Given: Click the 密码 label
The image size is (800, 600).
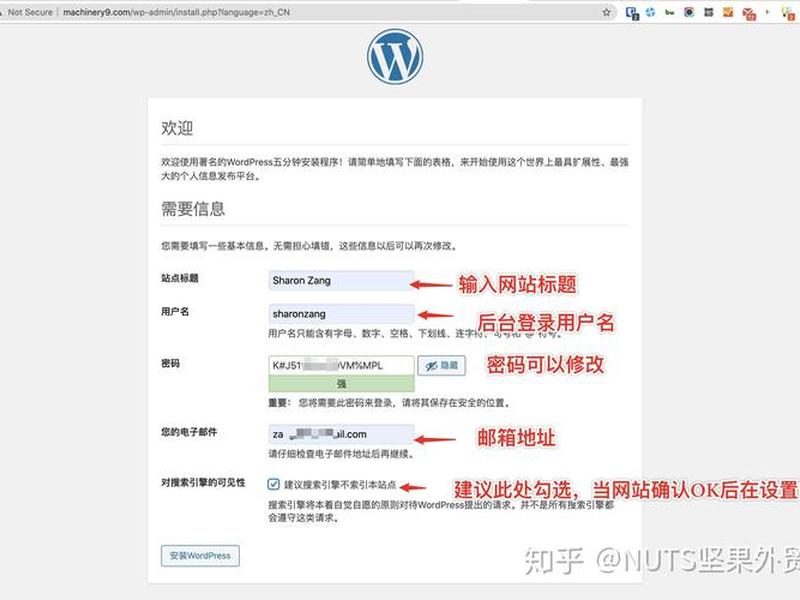Looking at the screenshot, I should tap(170, 363).
